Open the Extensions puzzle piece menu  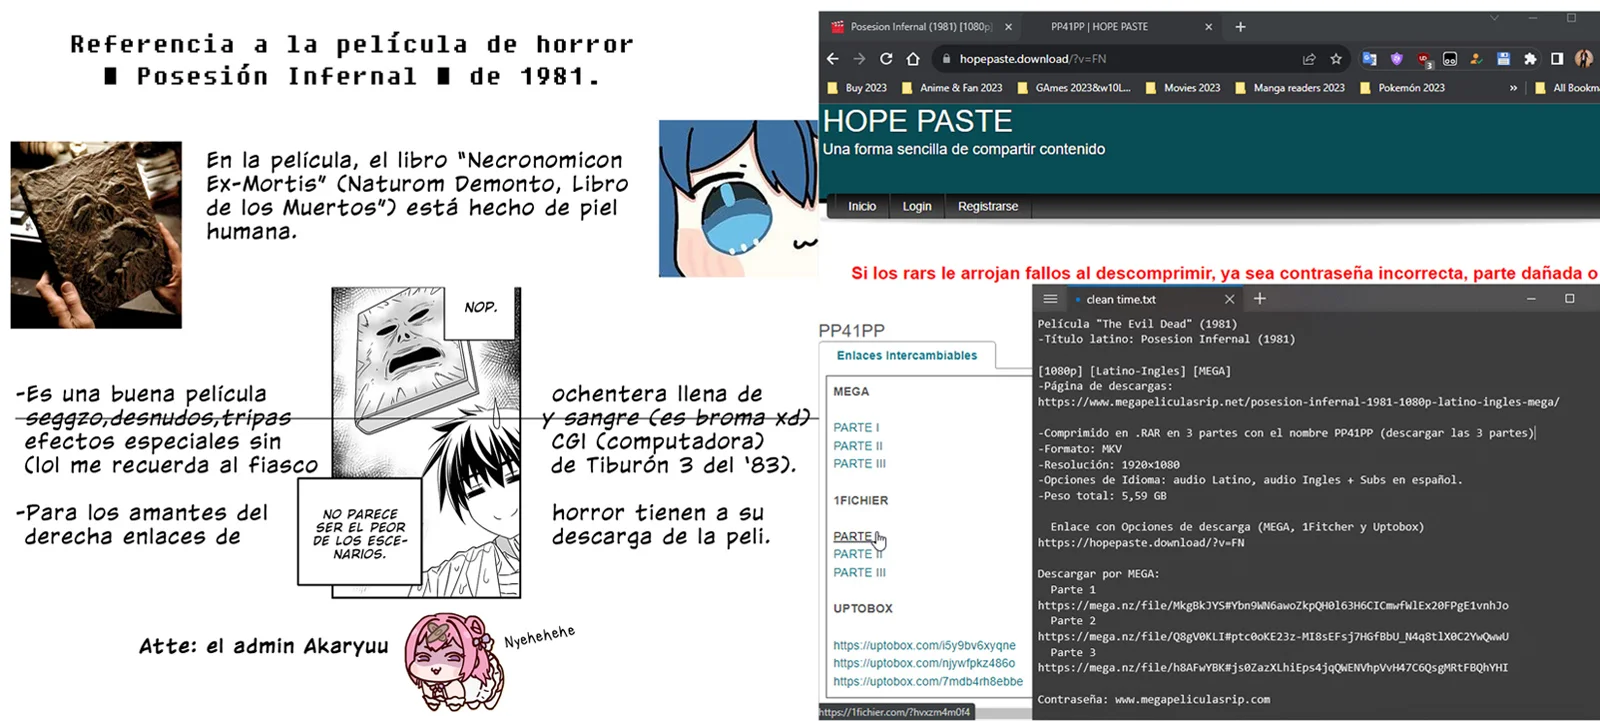[1530, 59]
